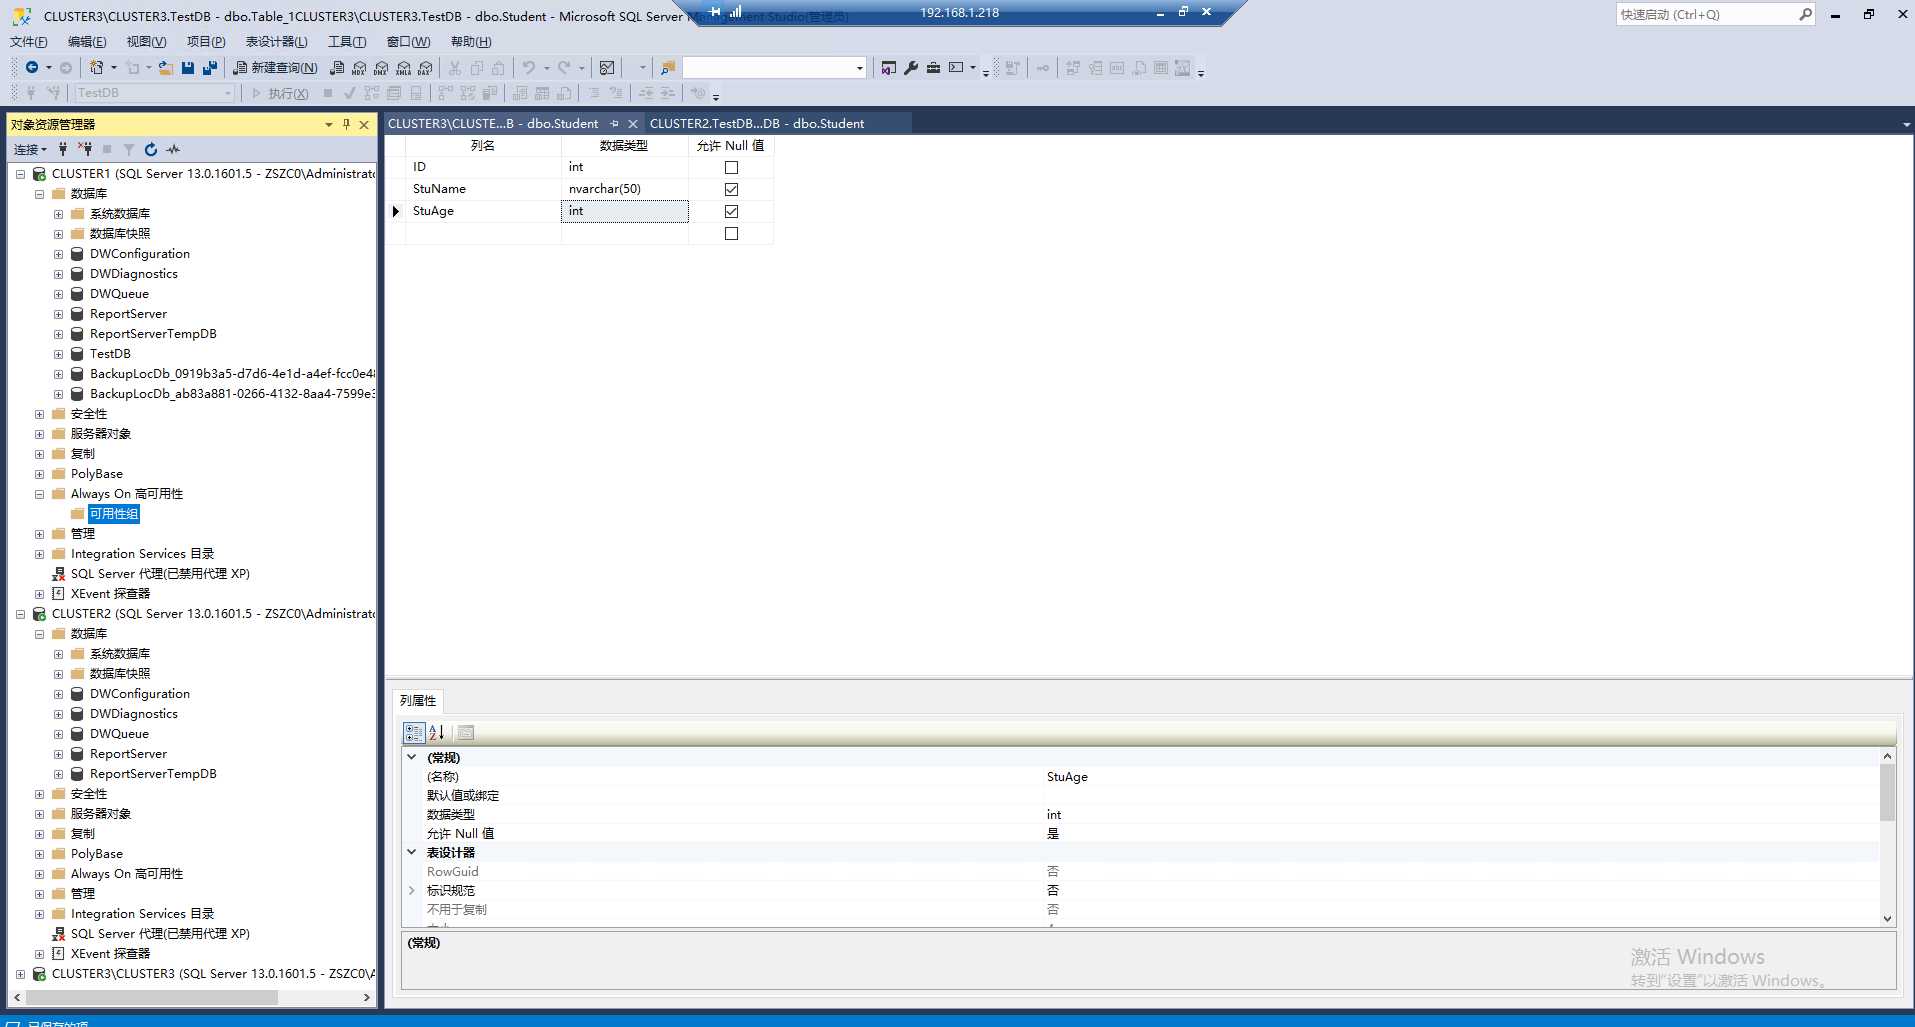Click the StuAge data type cell
Viewport: 1915px width, 1027px height.
(625, 211)
